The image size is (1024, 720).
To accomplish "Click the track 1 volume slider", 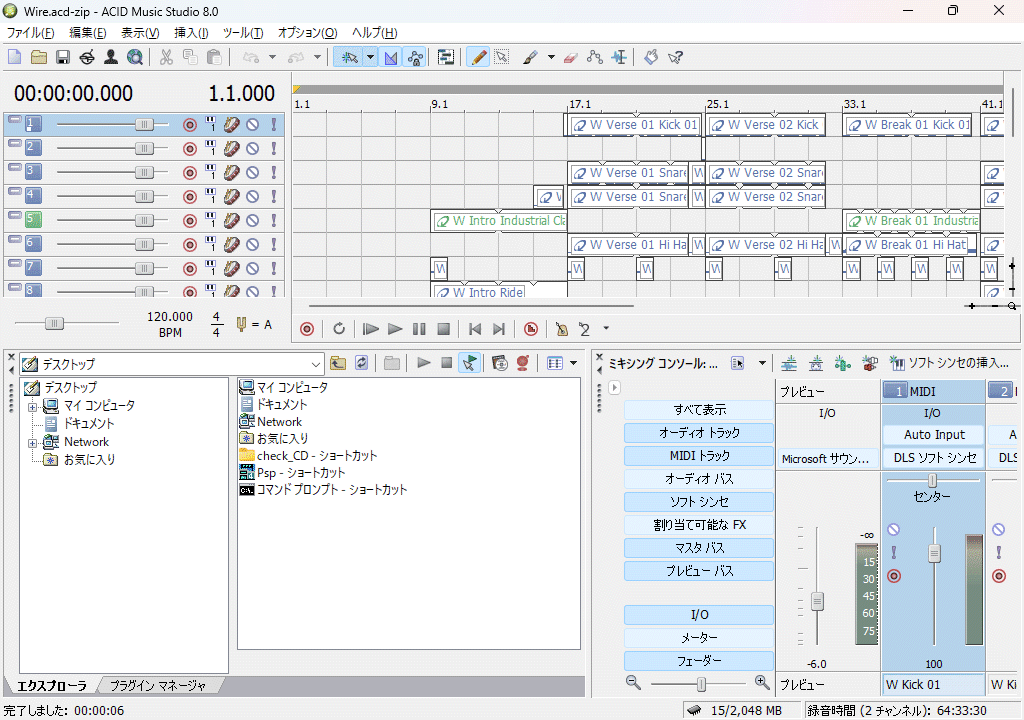I will pyautogui.click(x=144, y=124).
